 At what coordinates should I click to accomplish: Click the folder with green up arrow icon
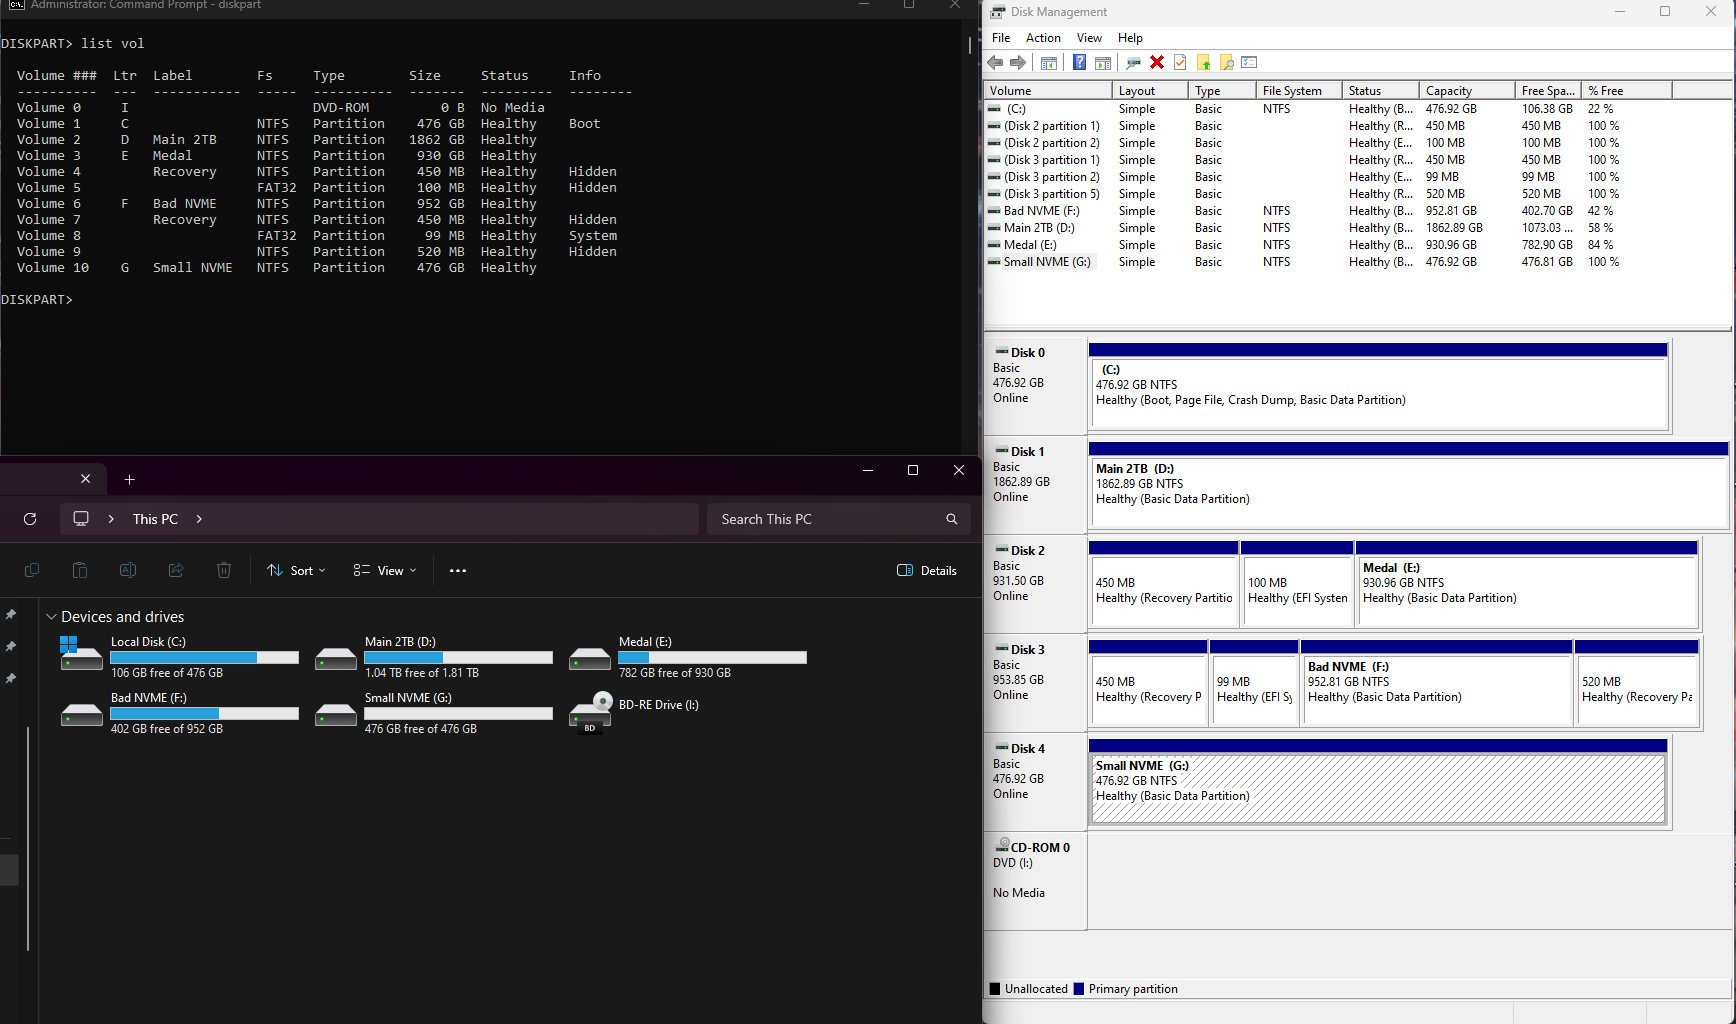[1203, 63]
